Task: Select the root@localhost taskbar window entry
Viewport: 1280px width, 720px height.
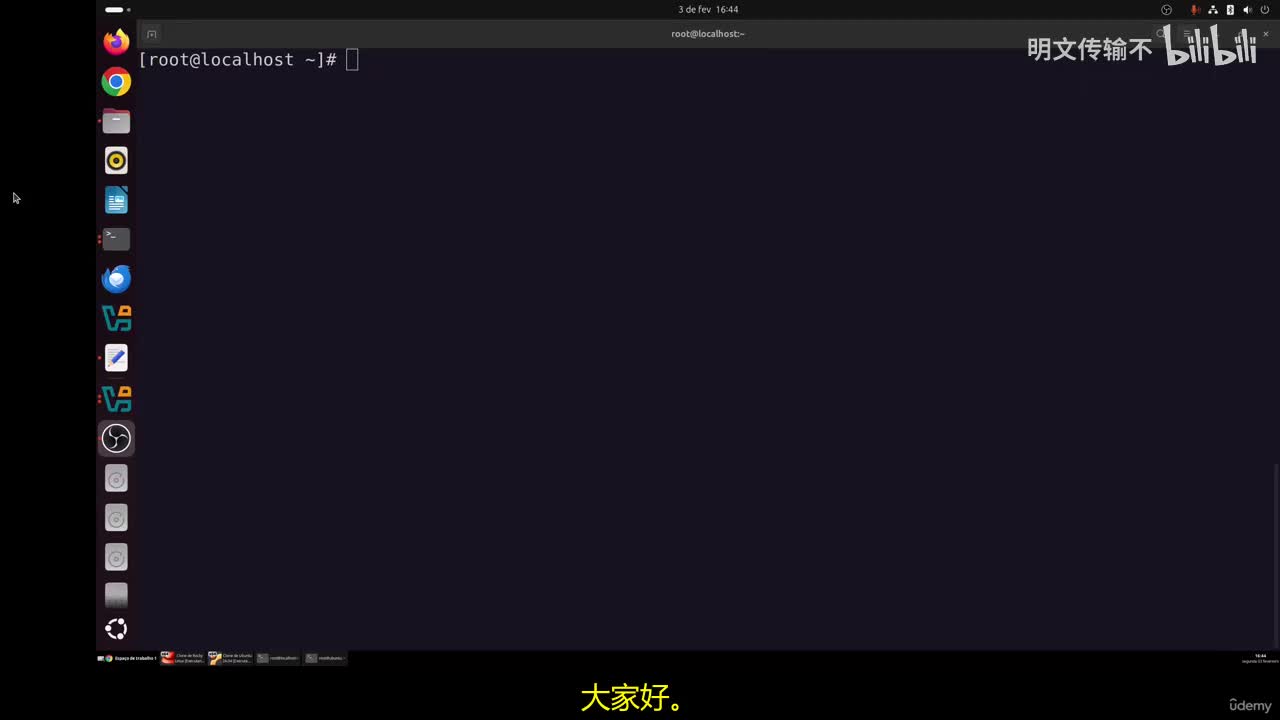Action: pos(278,658)
